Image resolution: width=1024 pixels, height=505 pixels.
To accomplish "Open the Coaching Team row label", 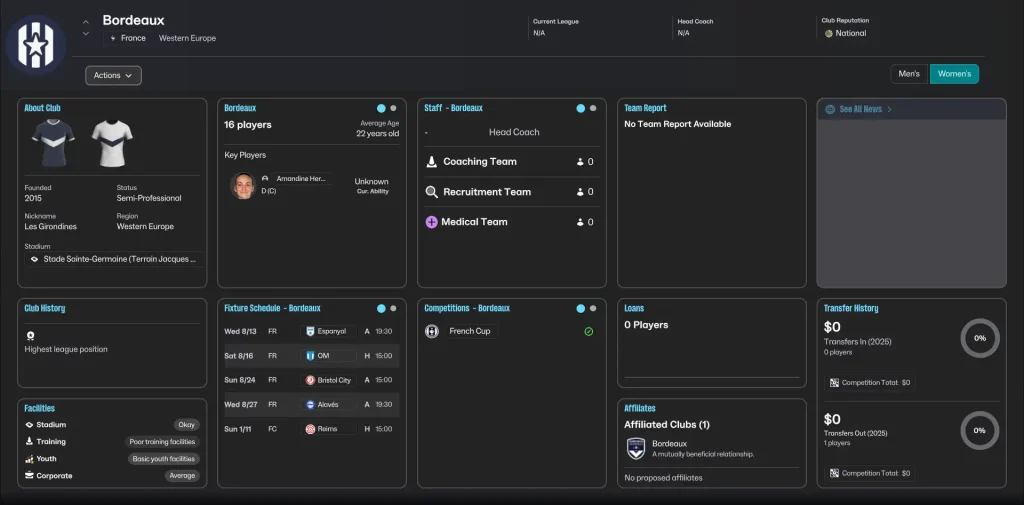I will point(480,161).
